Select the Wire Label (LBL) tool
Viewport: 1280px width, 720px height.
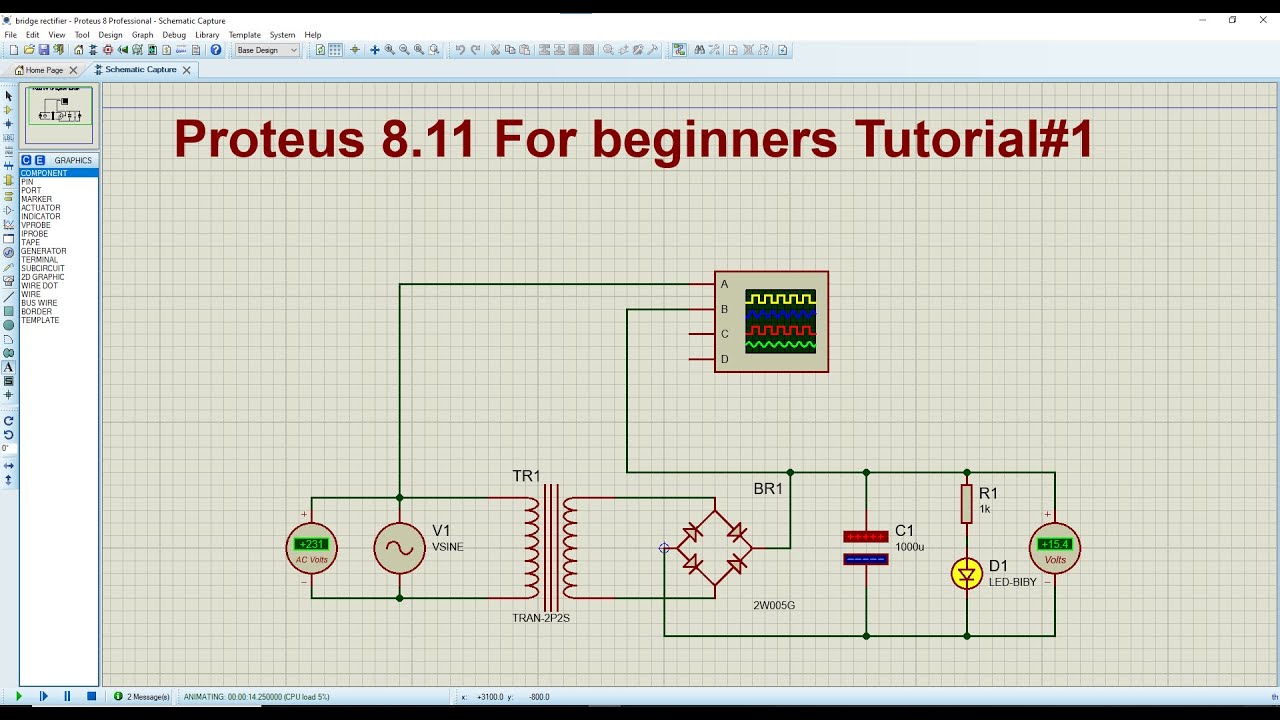pos(9,138)
